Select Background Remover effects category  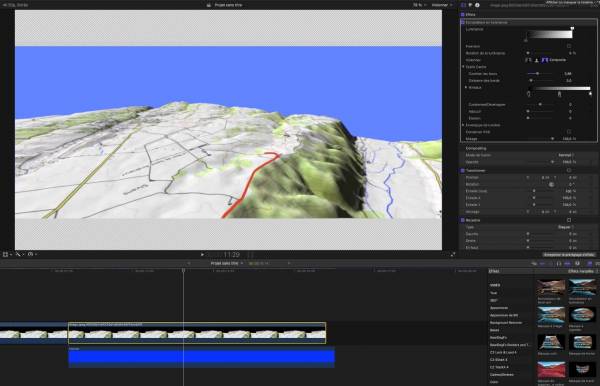[506, 322]
